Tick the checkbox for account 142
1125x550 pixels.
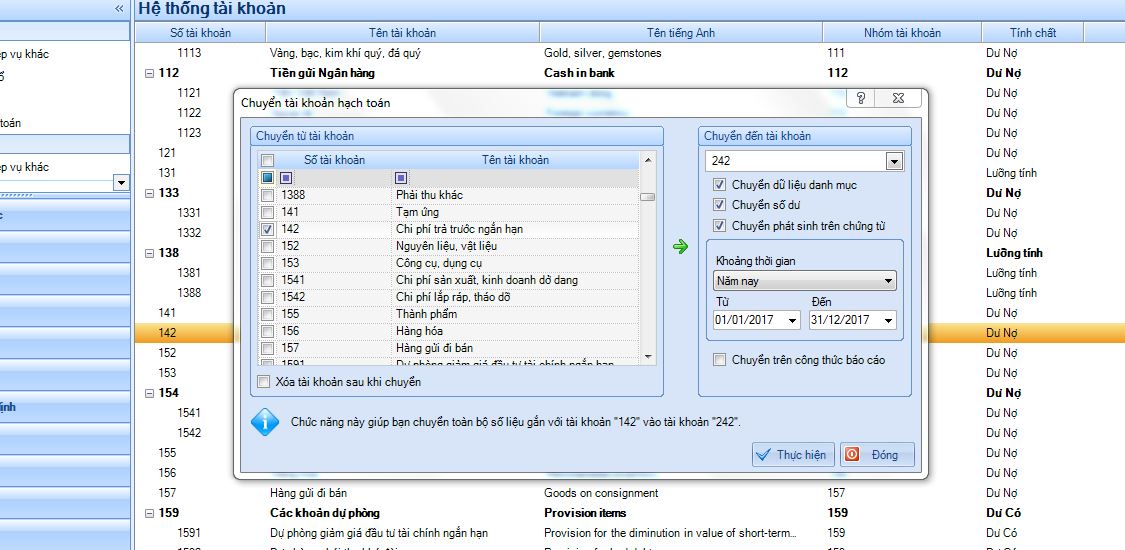(x=267, y=229)
